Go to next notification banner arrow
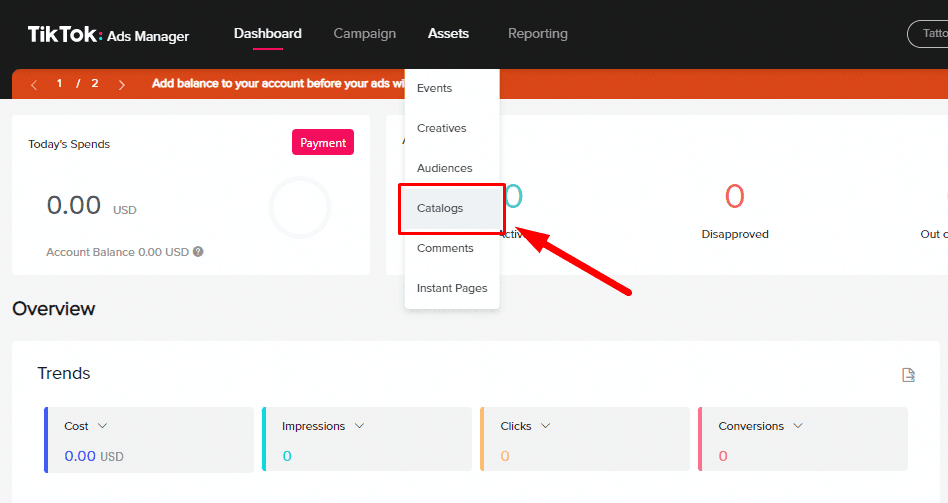This screenshot has width=948, height=503. 121,84
